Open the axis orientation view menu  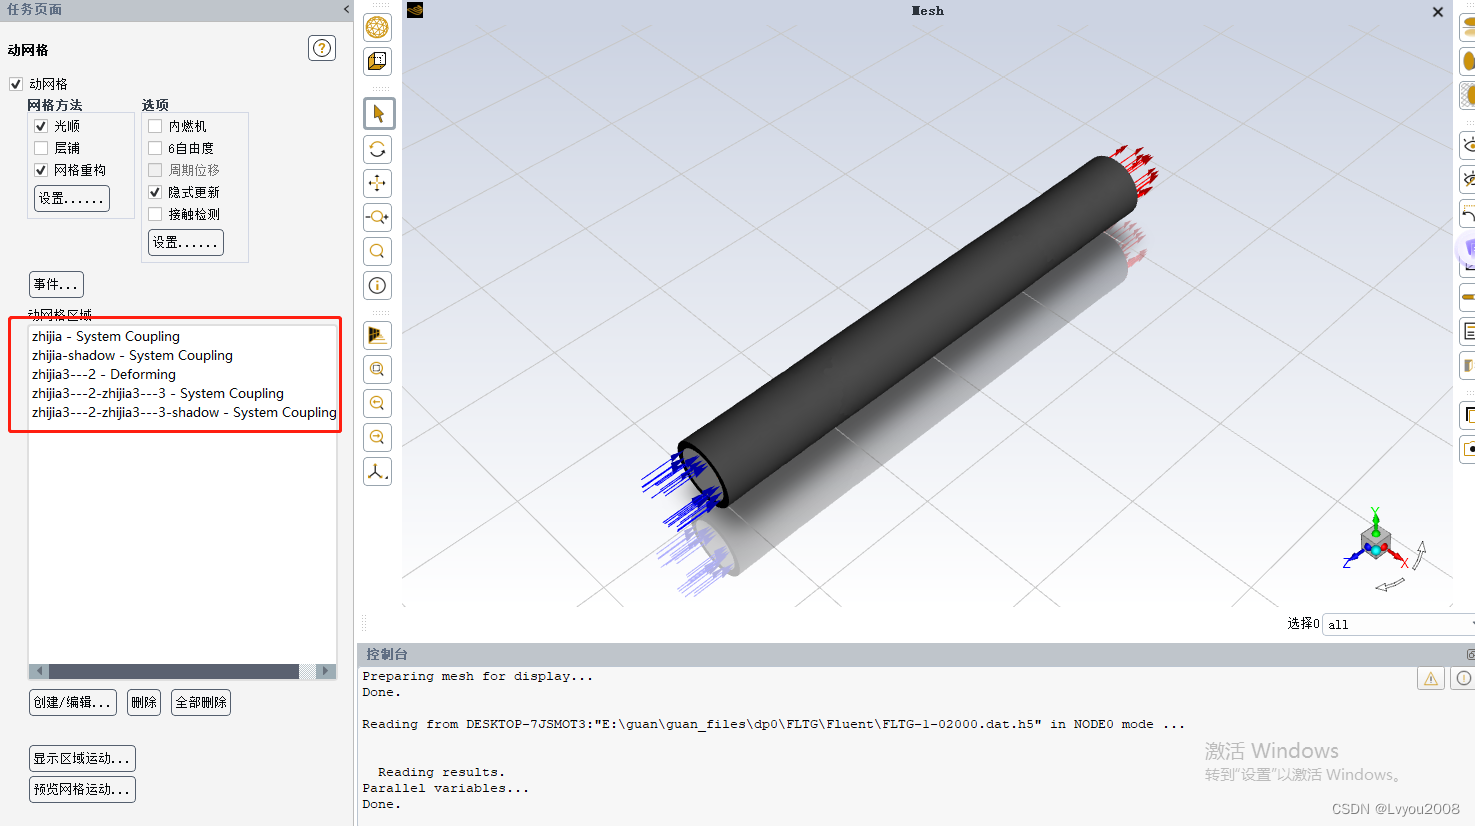(377, 472)
